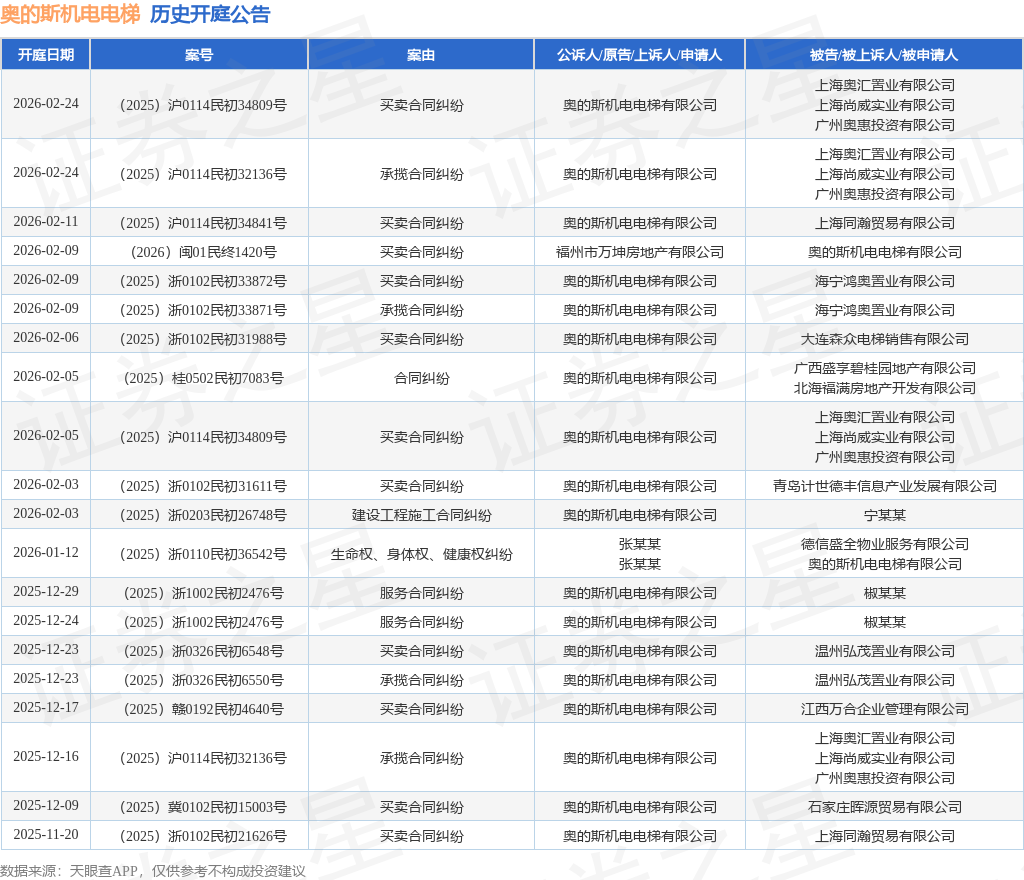1024x880 pixels.
Task: Click defendant 石家庄晖源贸易有限公司
Action: [x=884, y=807]
